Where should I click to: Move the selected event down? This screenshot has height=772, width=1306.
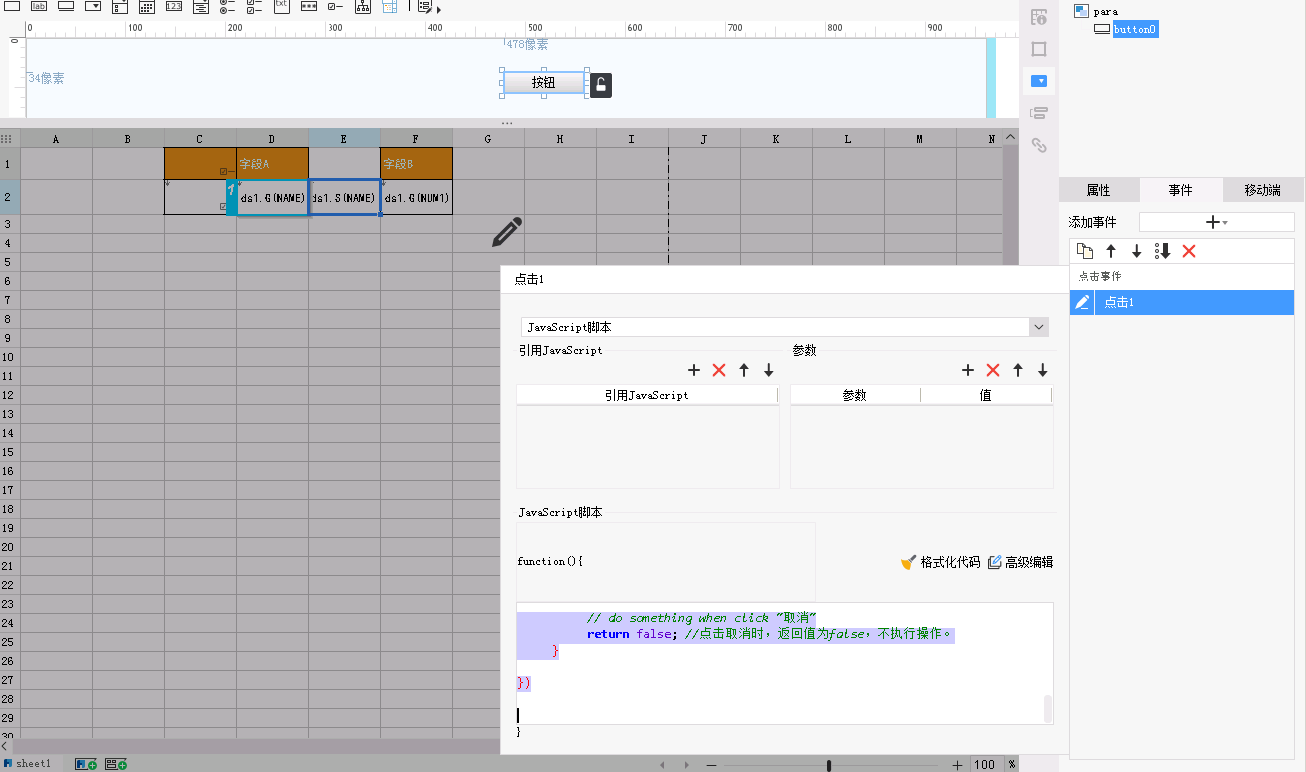1137,251
